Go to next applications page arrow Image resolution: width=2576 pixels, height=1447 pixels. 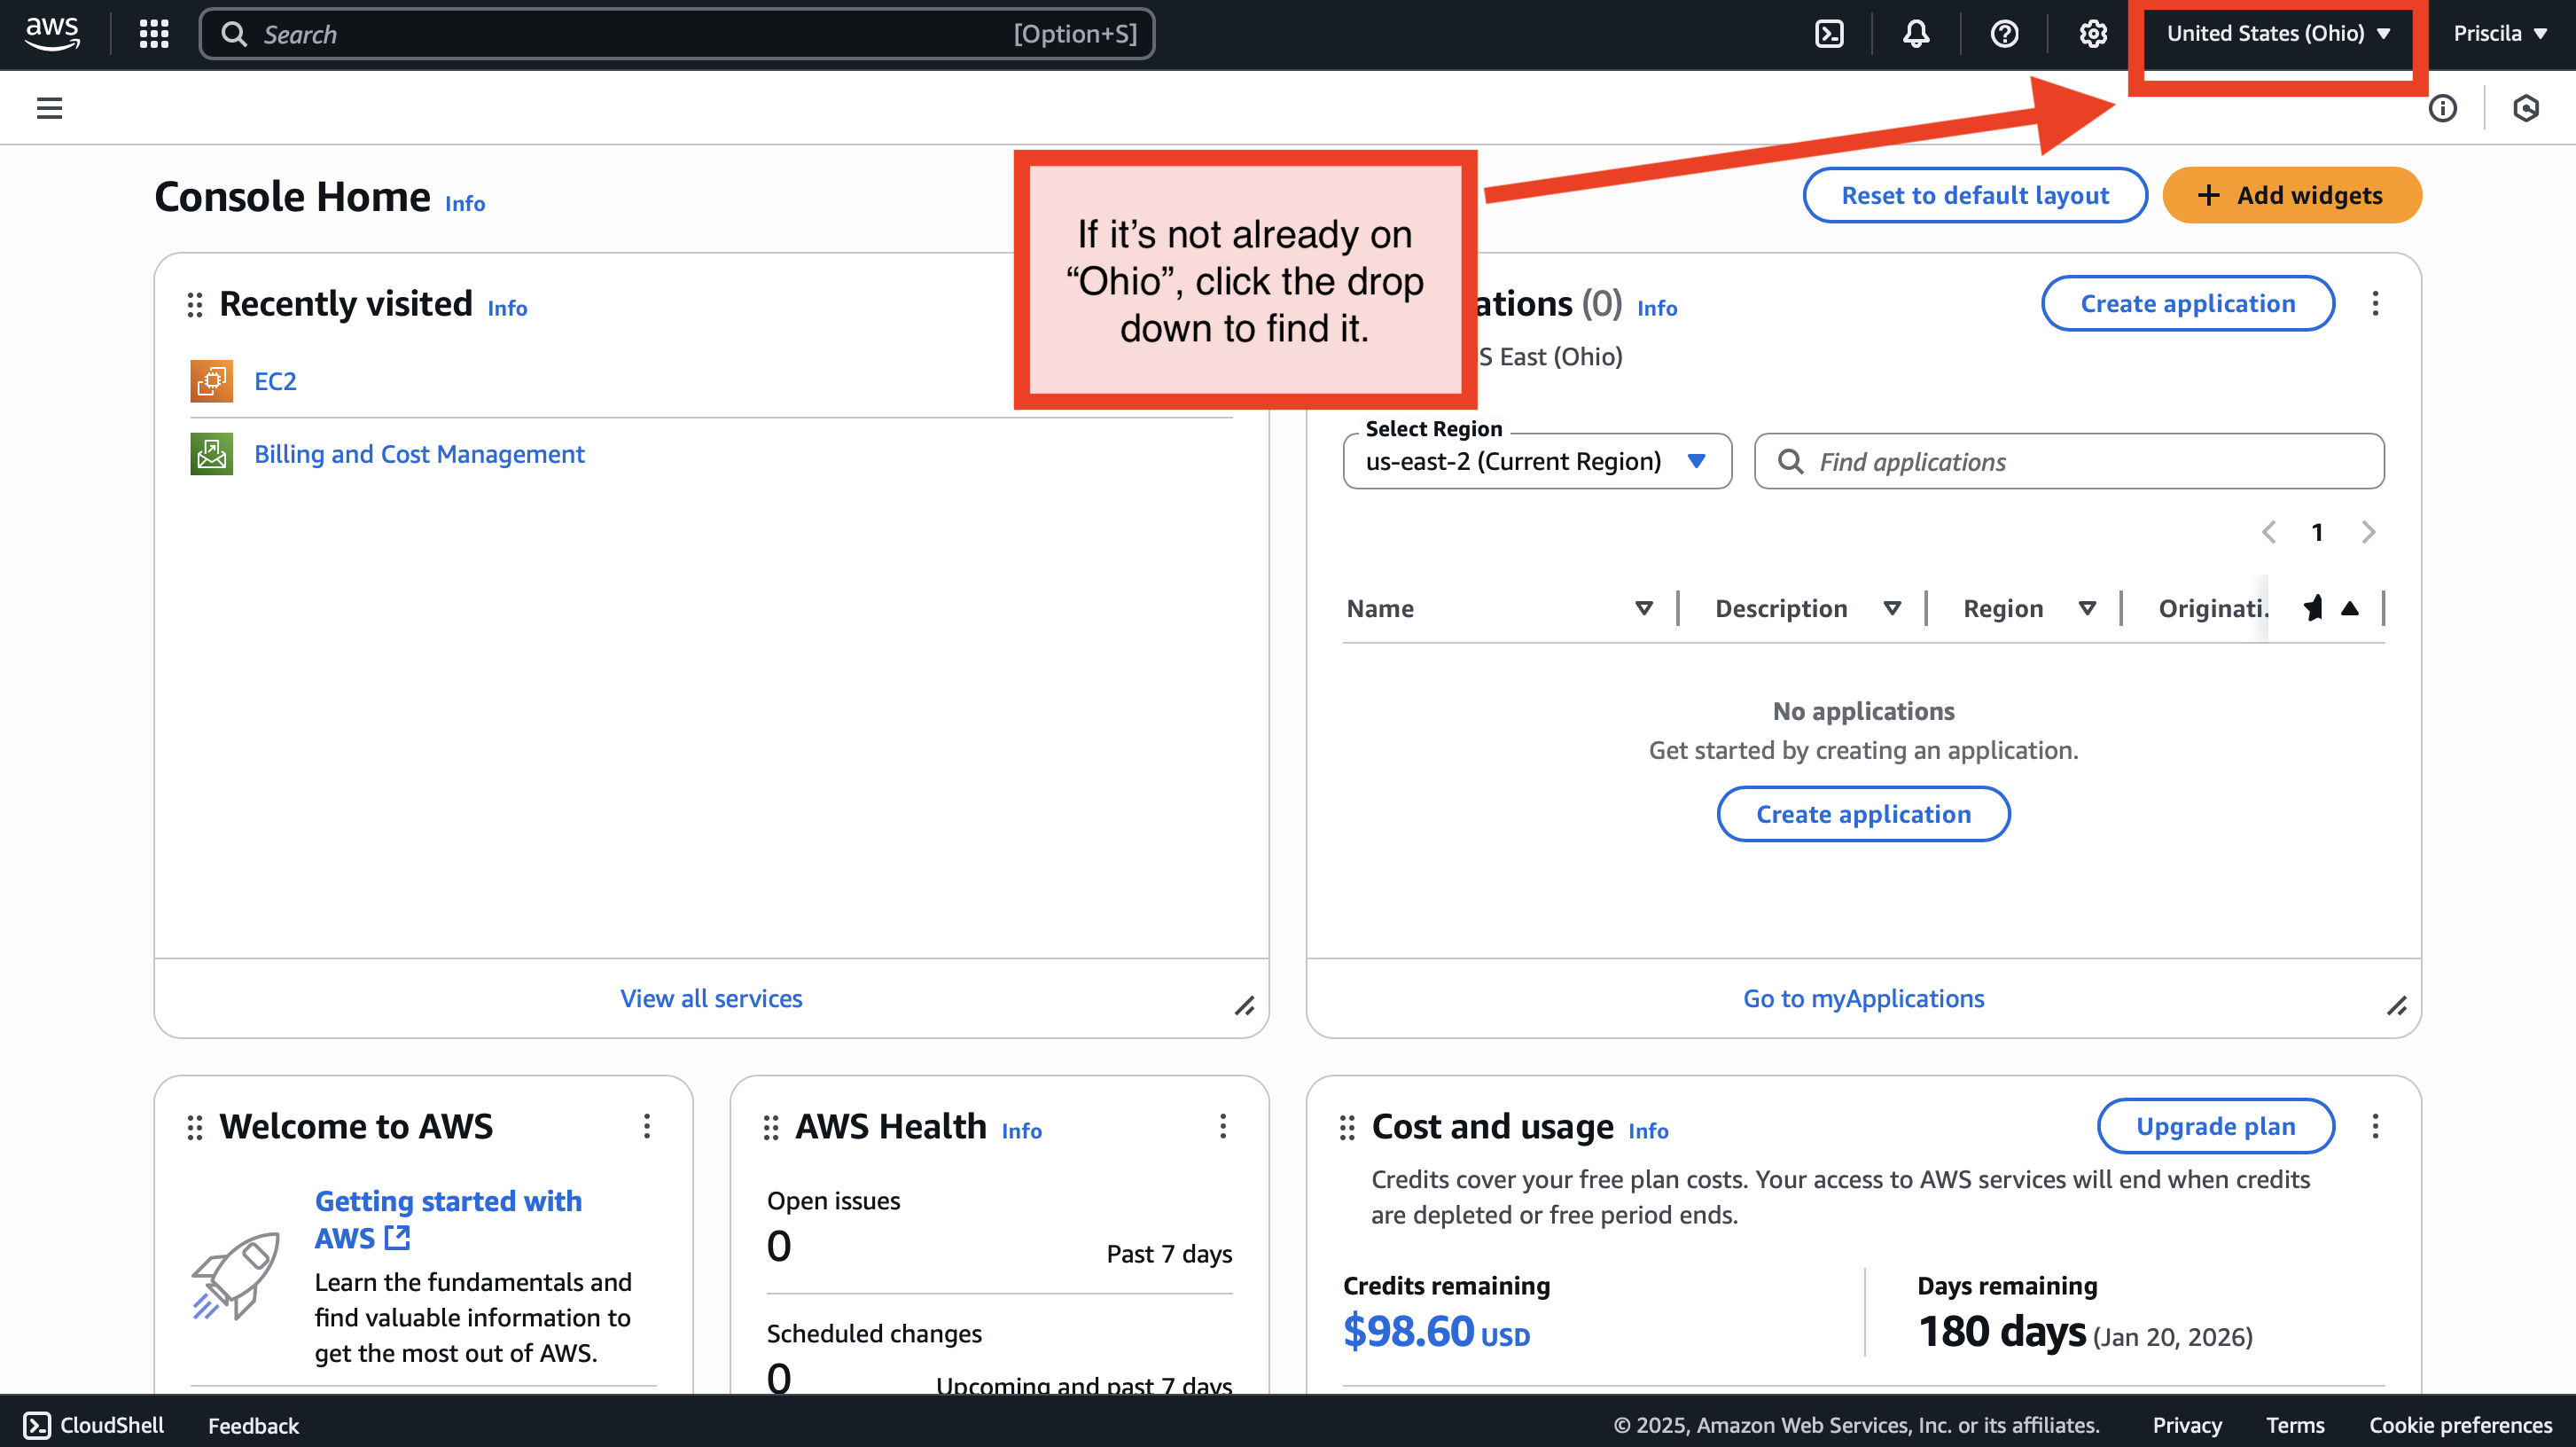coord(2368,532)
